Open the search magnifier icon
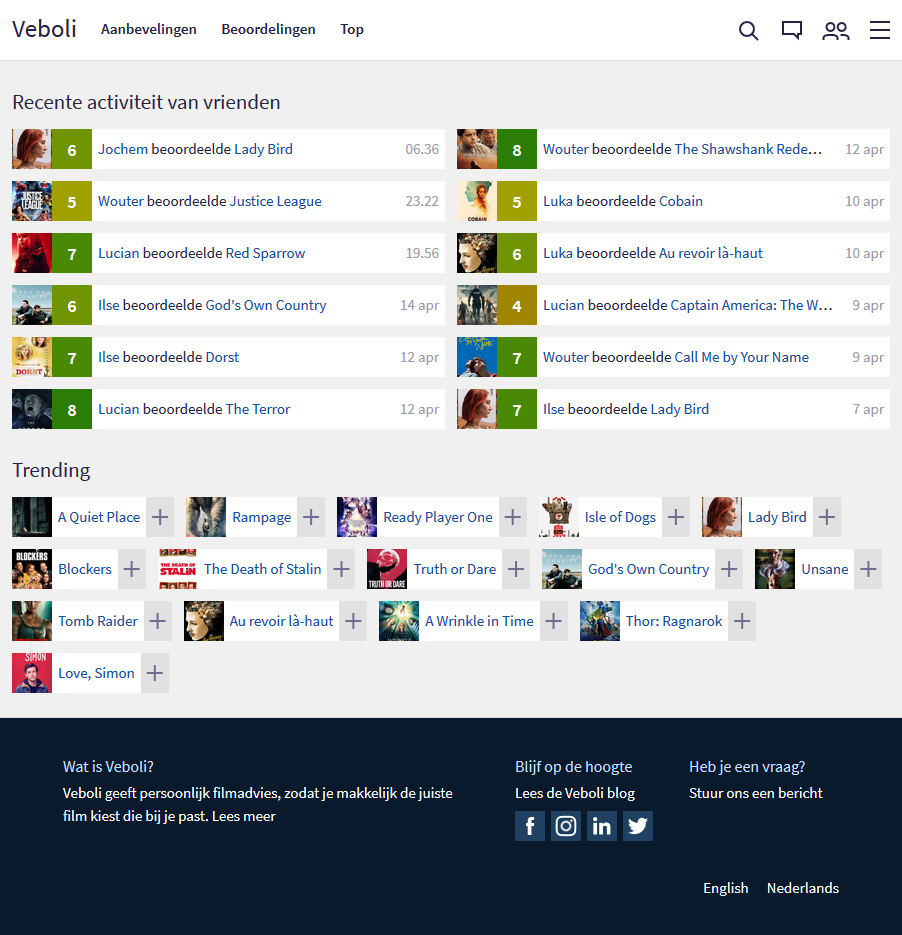902x935 pixels. click(x=748, y=30)
